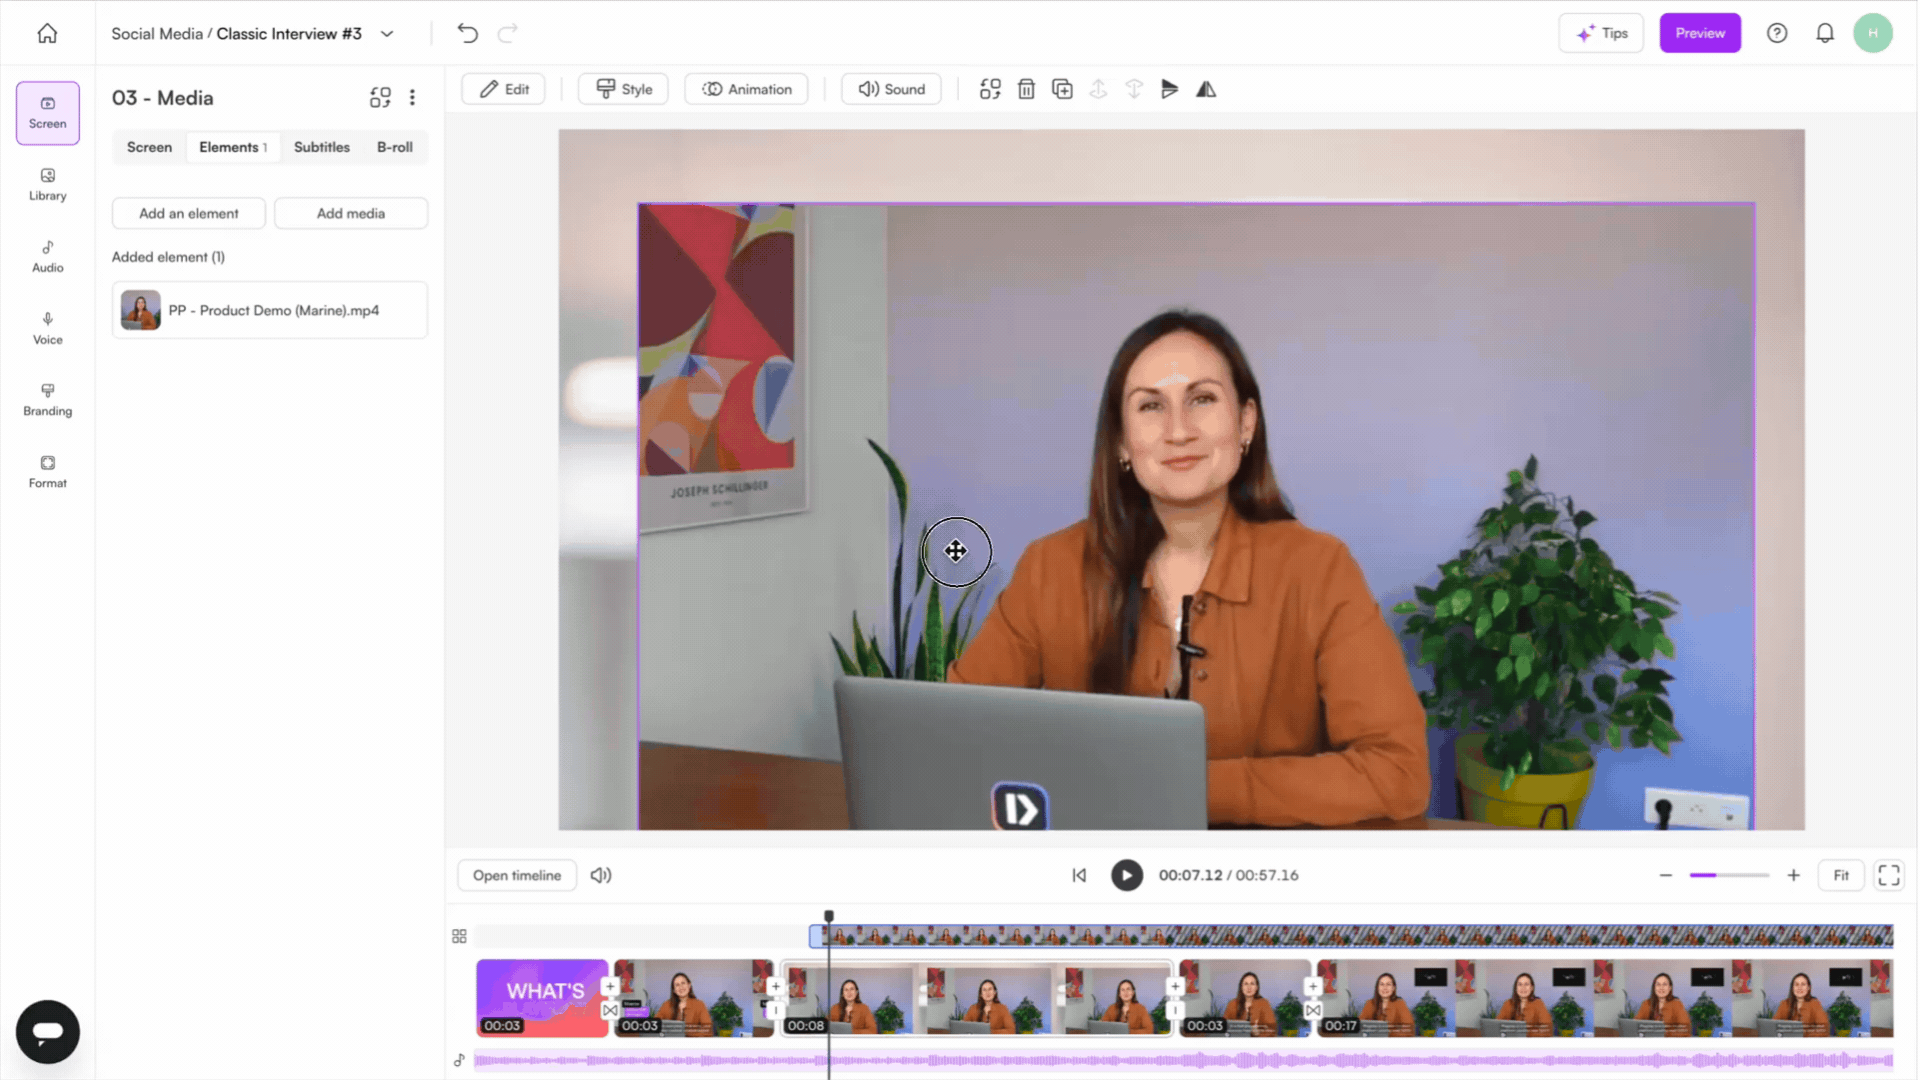Go to the home screen icon
This screenshot has width=1920, height=1080.
[47, 33]
